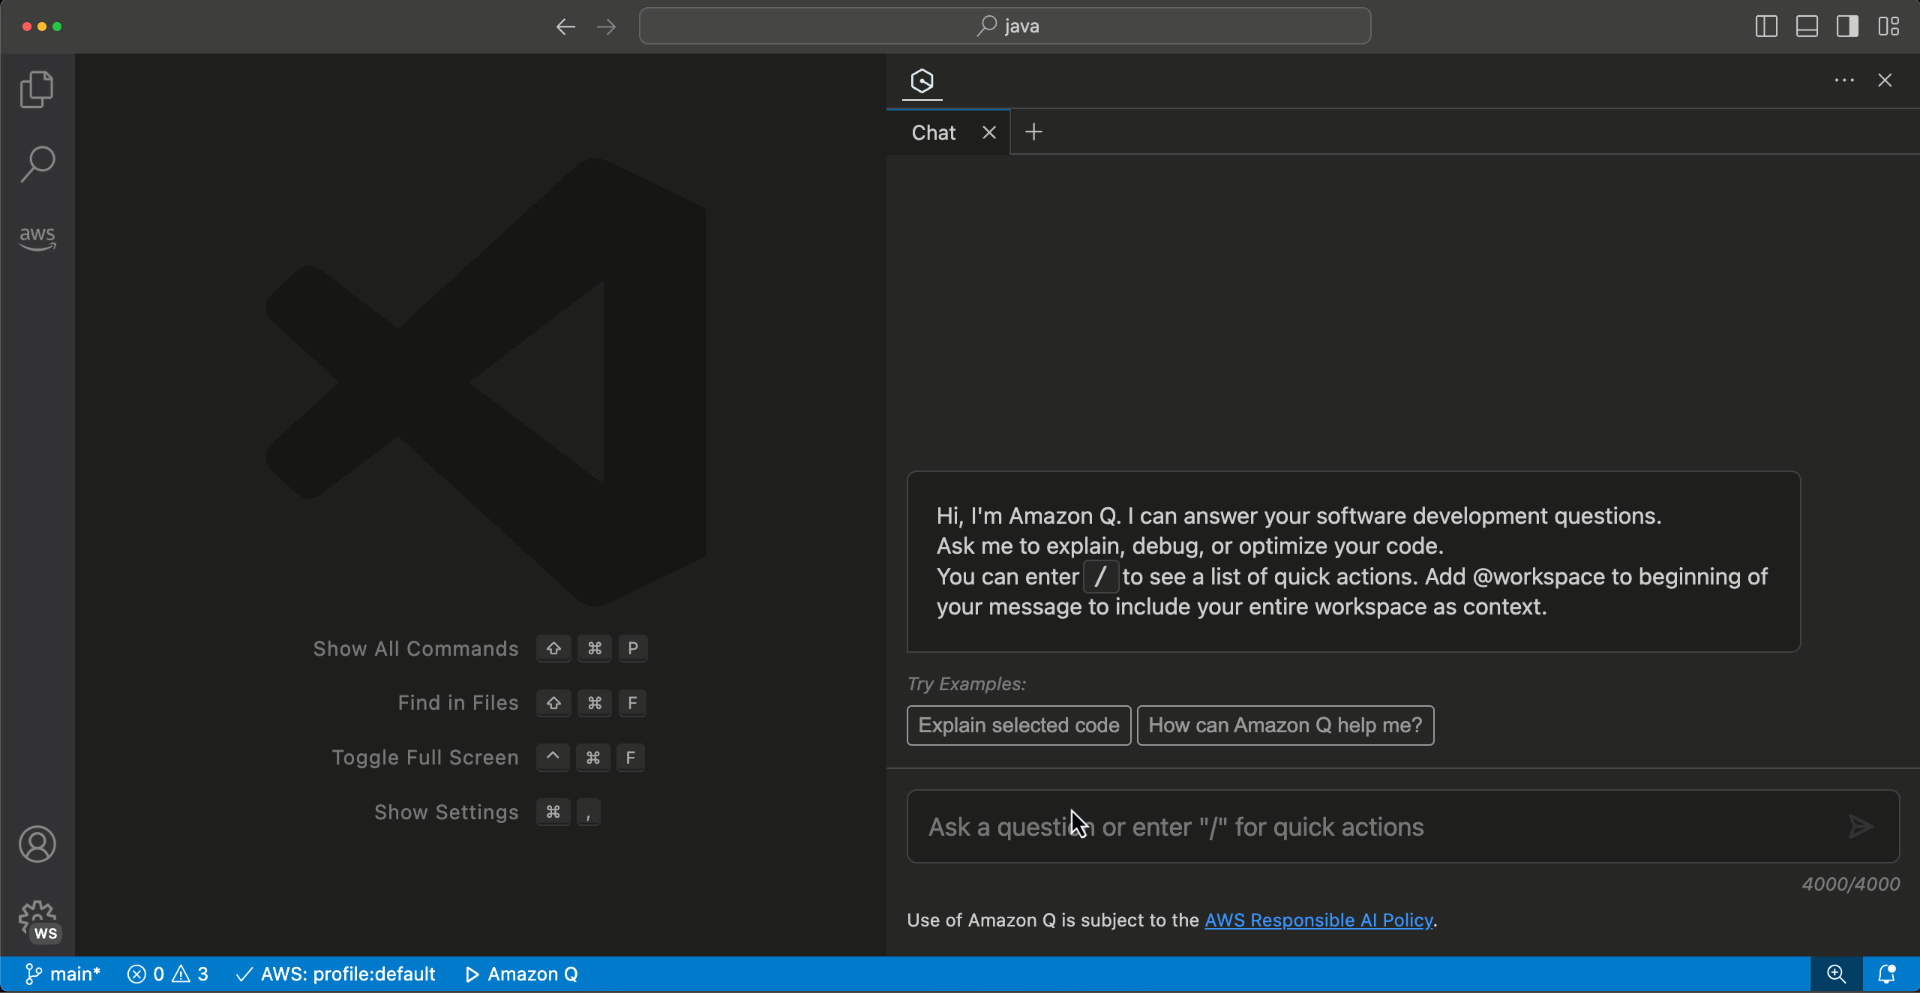Viewport: 1920px width, 993px height.
Task: Open the AWS Responsible AI Policy link
Action: point(1319,920)
